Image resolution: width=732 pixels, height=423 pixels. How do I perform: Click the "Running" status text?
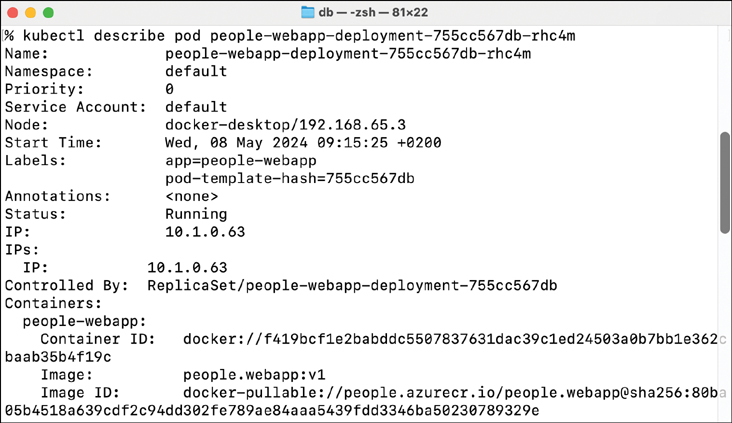196,214
